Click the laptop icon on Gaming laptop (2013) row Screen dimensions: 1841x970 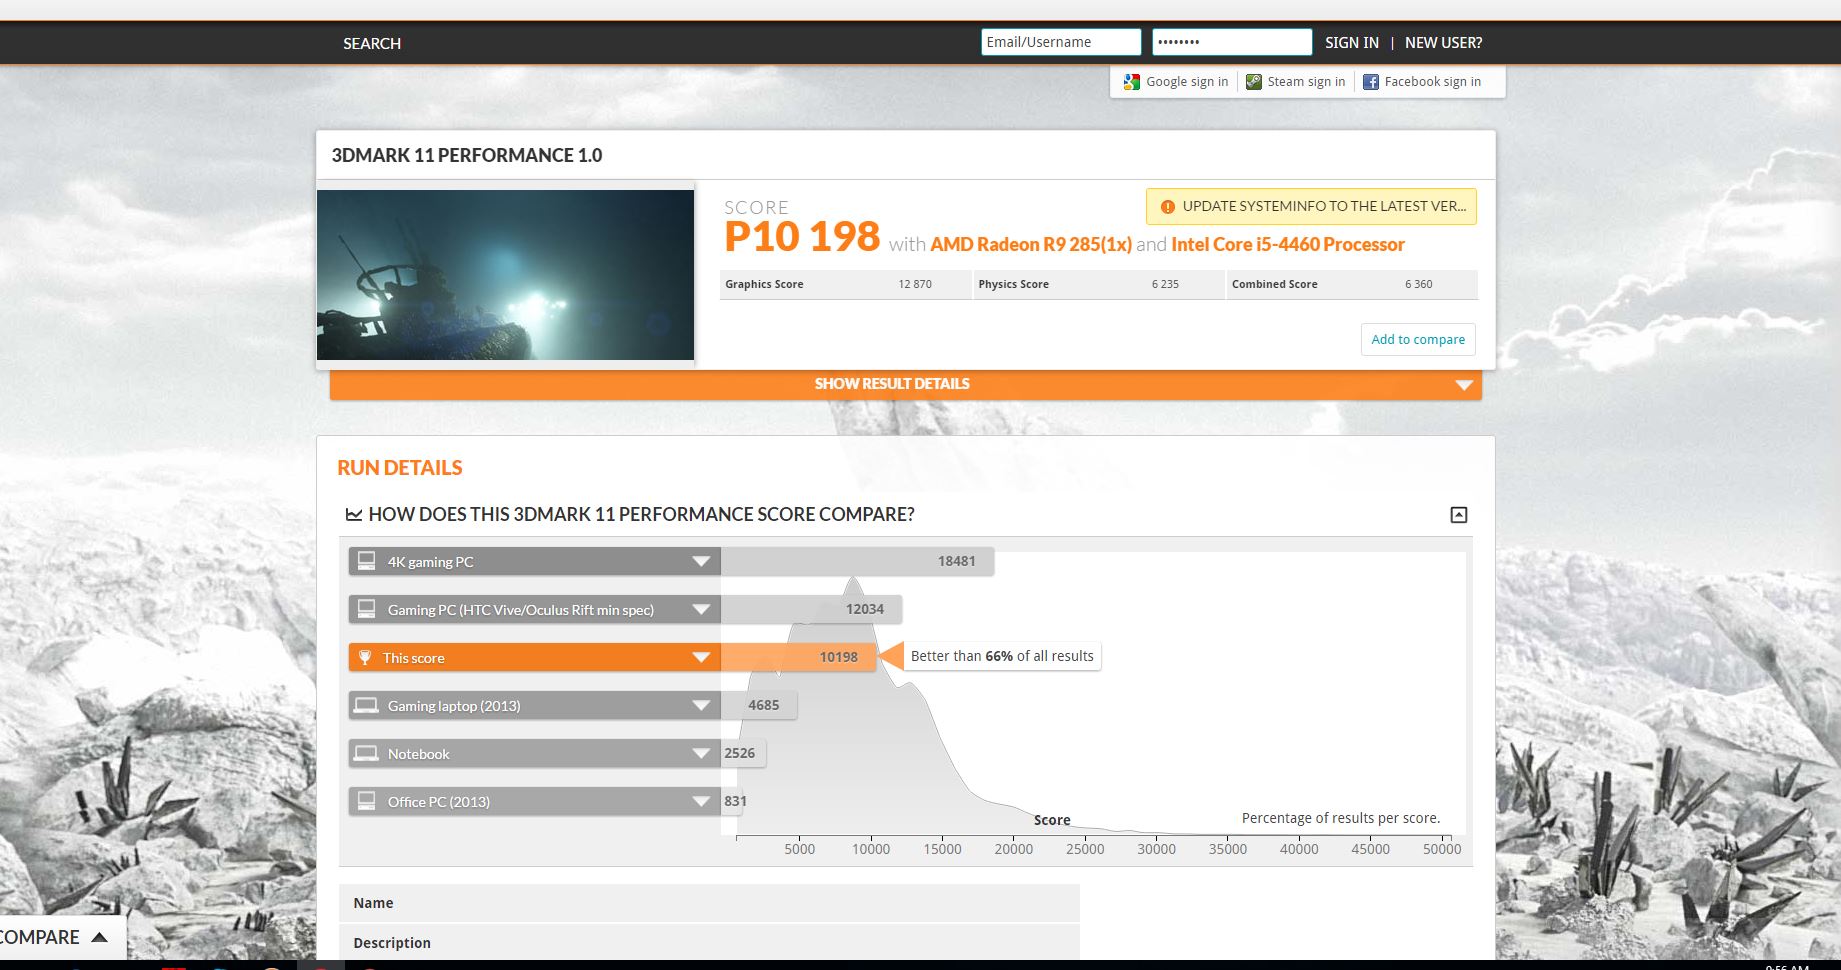click(x=367, y=706)
